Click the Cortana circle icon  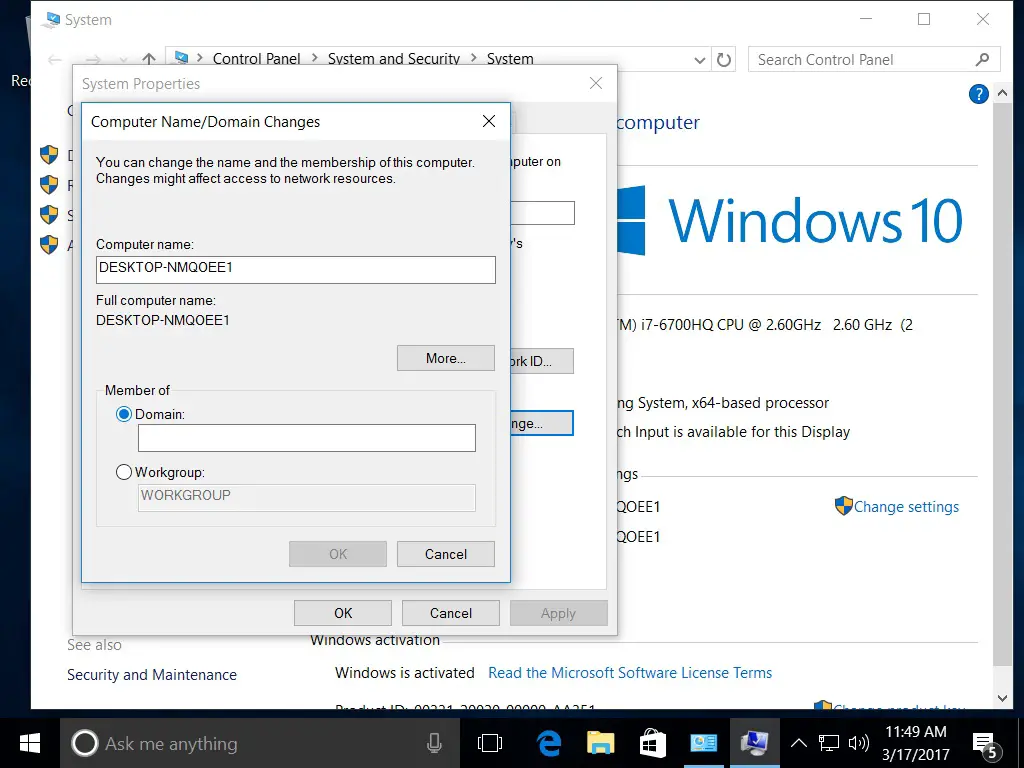pos(84,743)
